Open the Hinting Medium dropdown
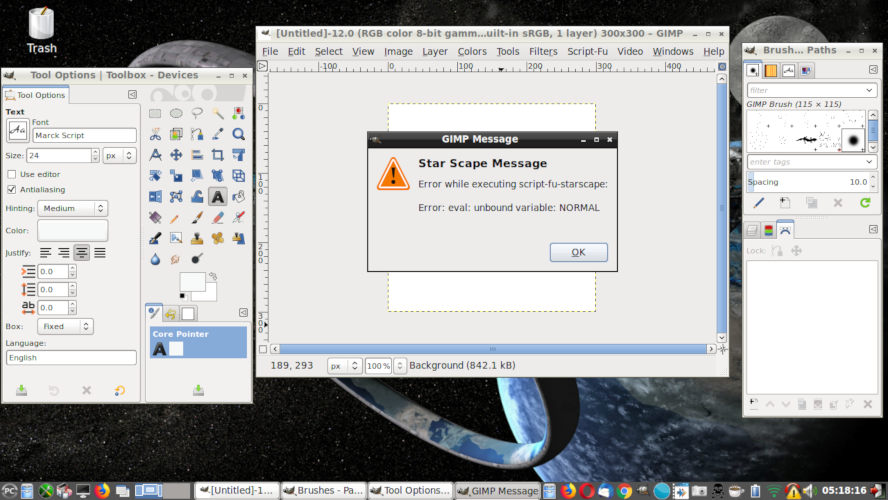The height and width of the screenshot is (500, 888). click(72, 208)
